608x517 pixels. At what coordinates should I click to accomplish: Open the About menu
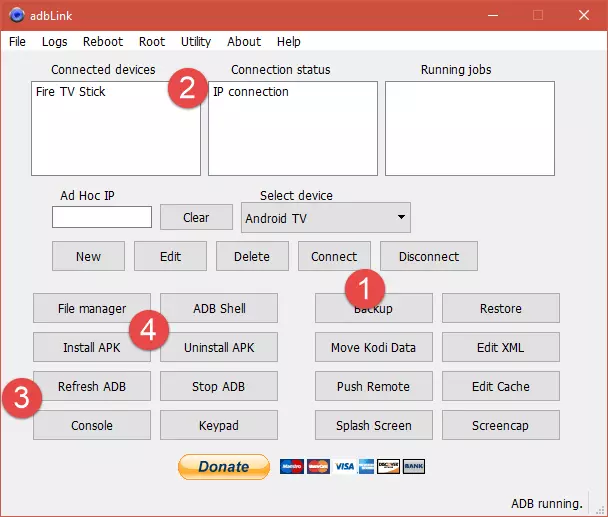pyautogui.click(x=244, y=41)
